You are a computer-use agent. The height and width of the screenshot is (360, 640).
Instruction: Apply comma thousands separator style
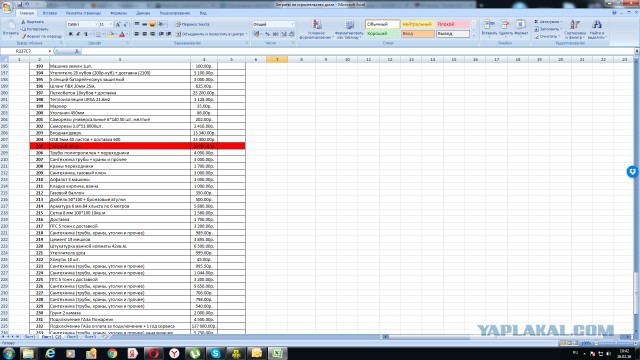tap(275, 34)
